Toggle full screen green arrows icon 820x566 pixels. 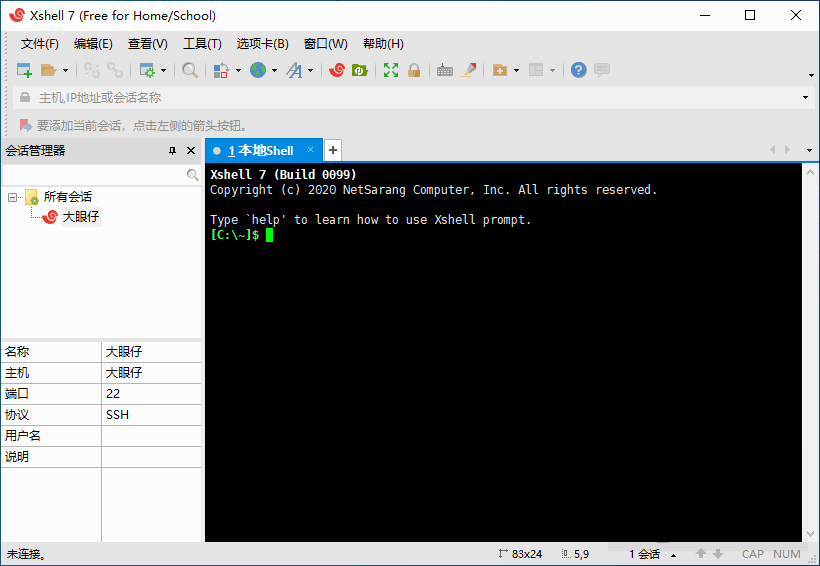pyautogui.click(x=391, y=70)
